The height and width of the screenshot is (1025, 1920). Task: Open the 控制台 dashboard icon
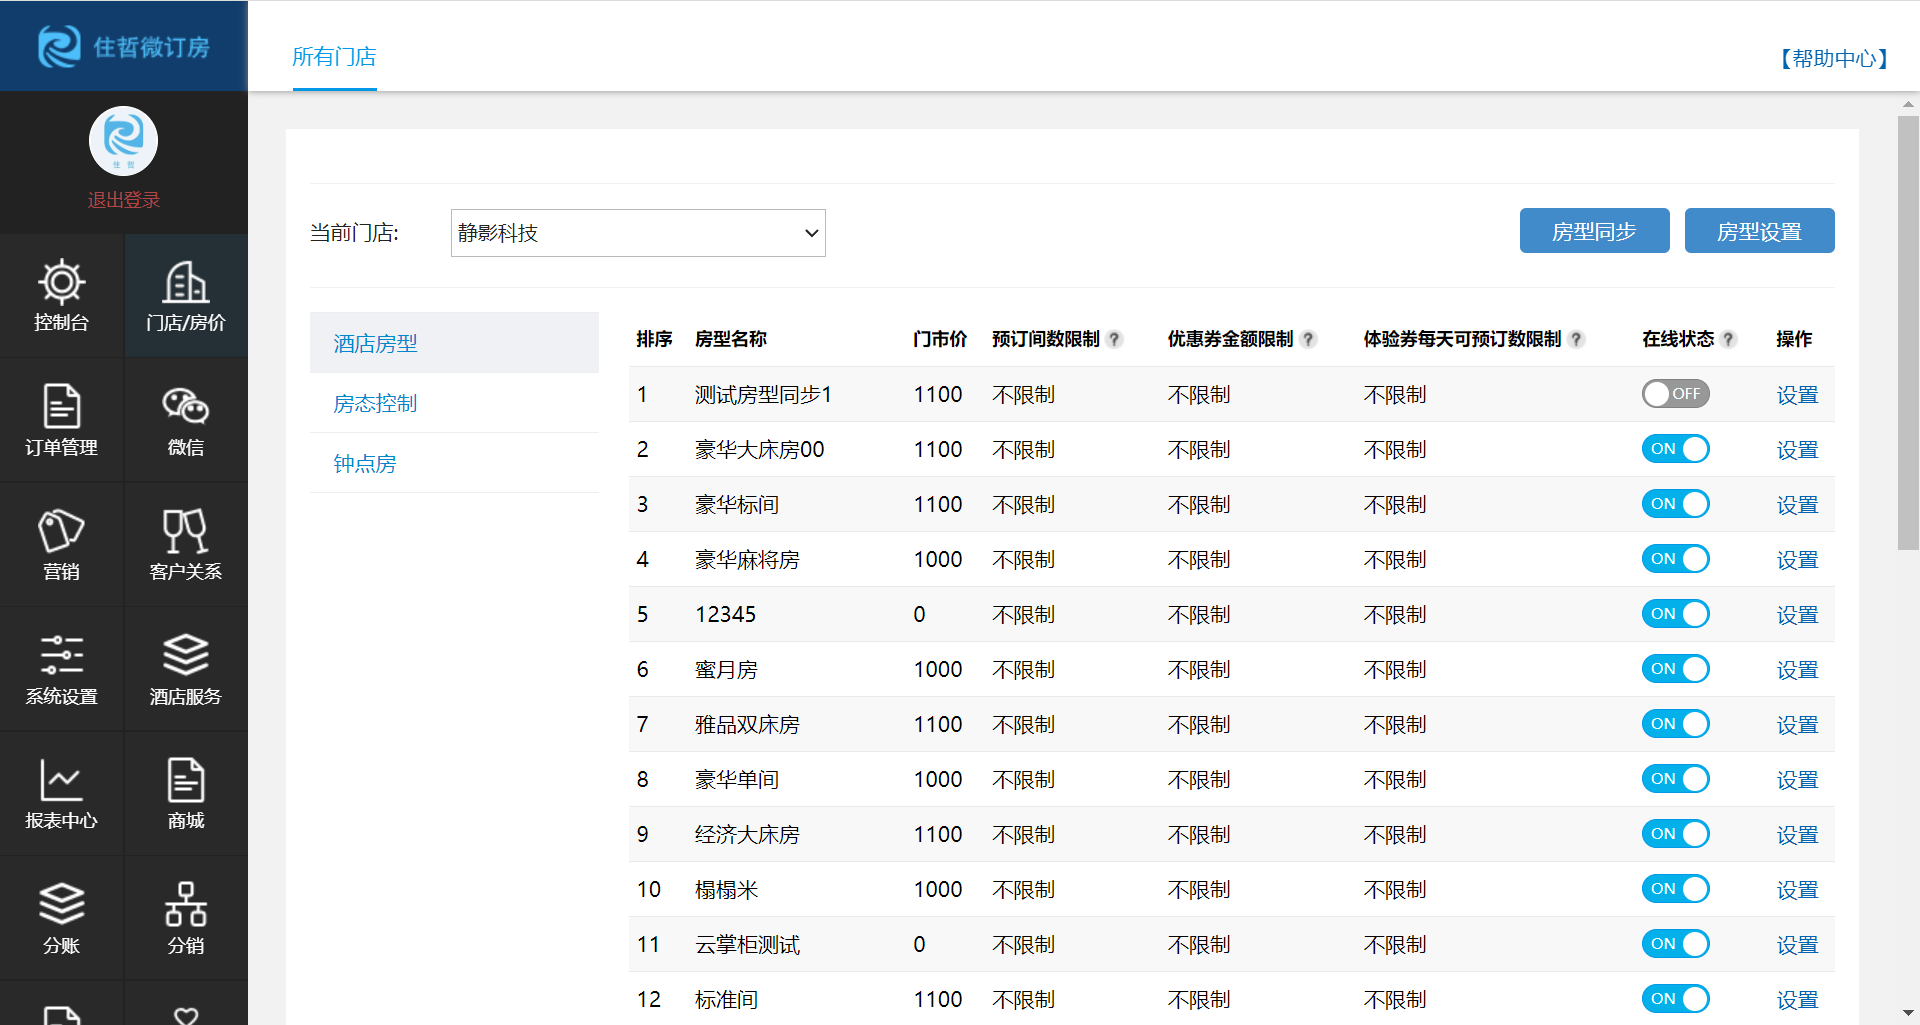[61, 296]
